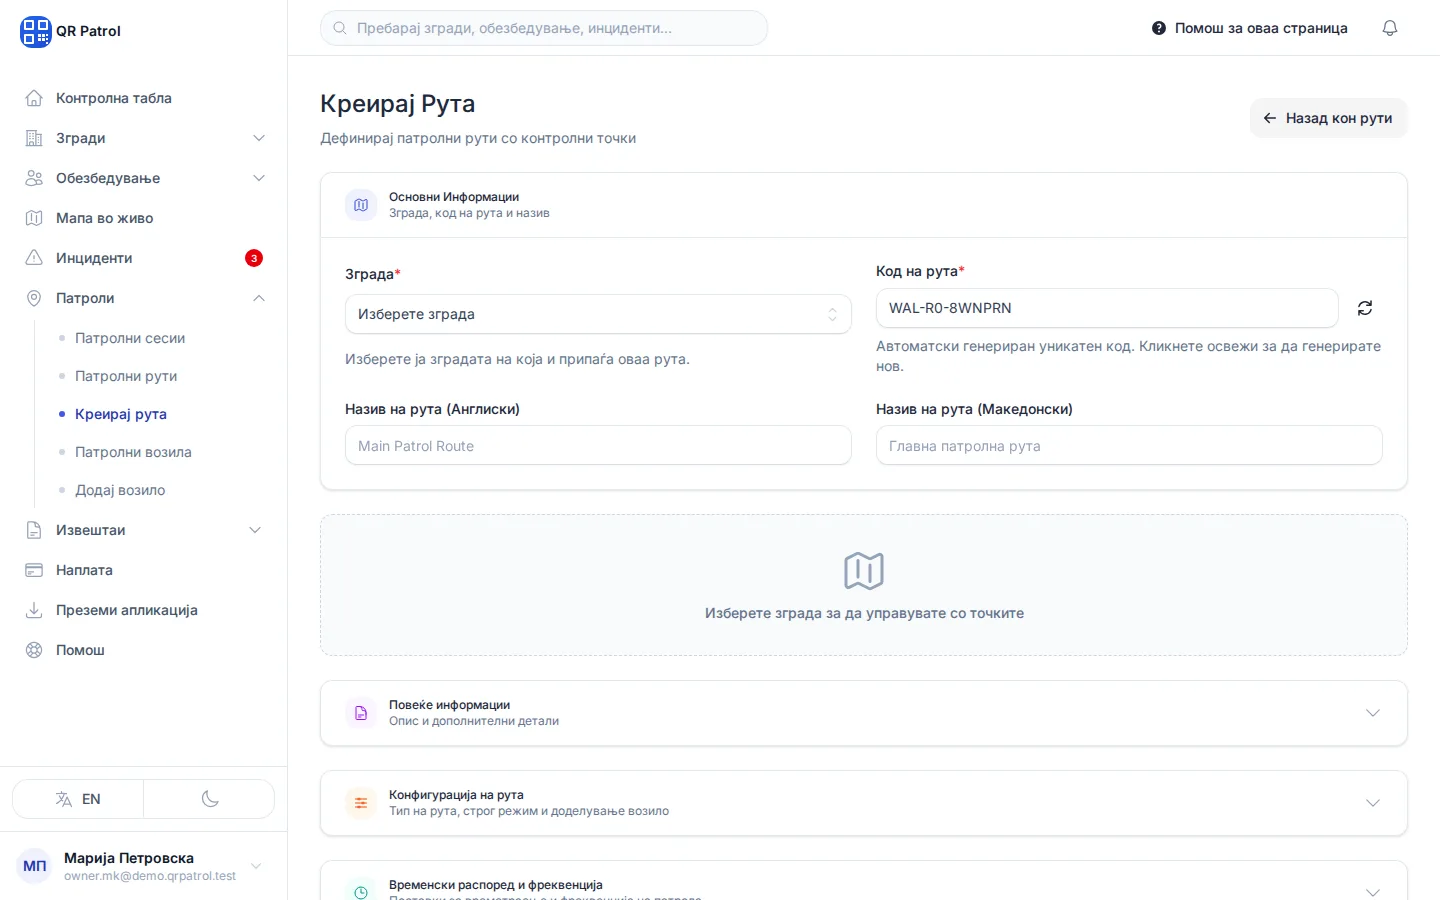Click the help question-mark icon
The image size is (1440, 900).
click(1159, 28)
